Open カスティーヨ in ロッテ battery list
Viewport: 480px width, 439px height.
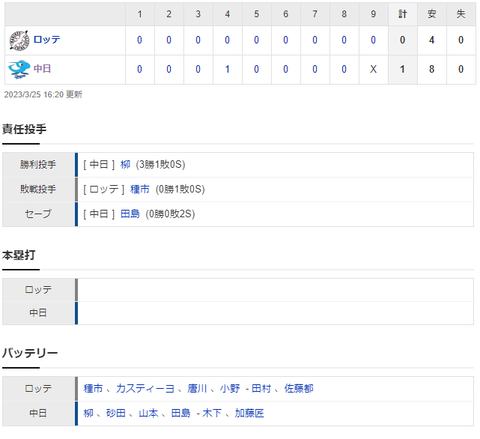pos(145,388)
